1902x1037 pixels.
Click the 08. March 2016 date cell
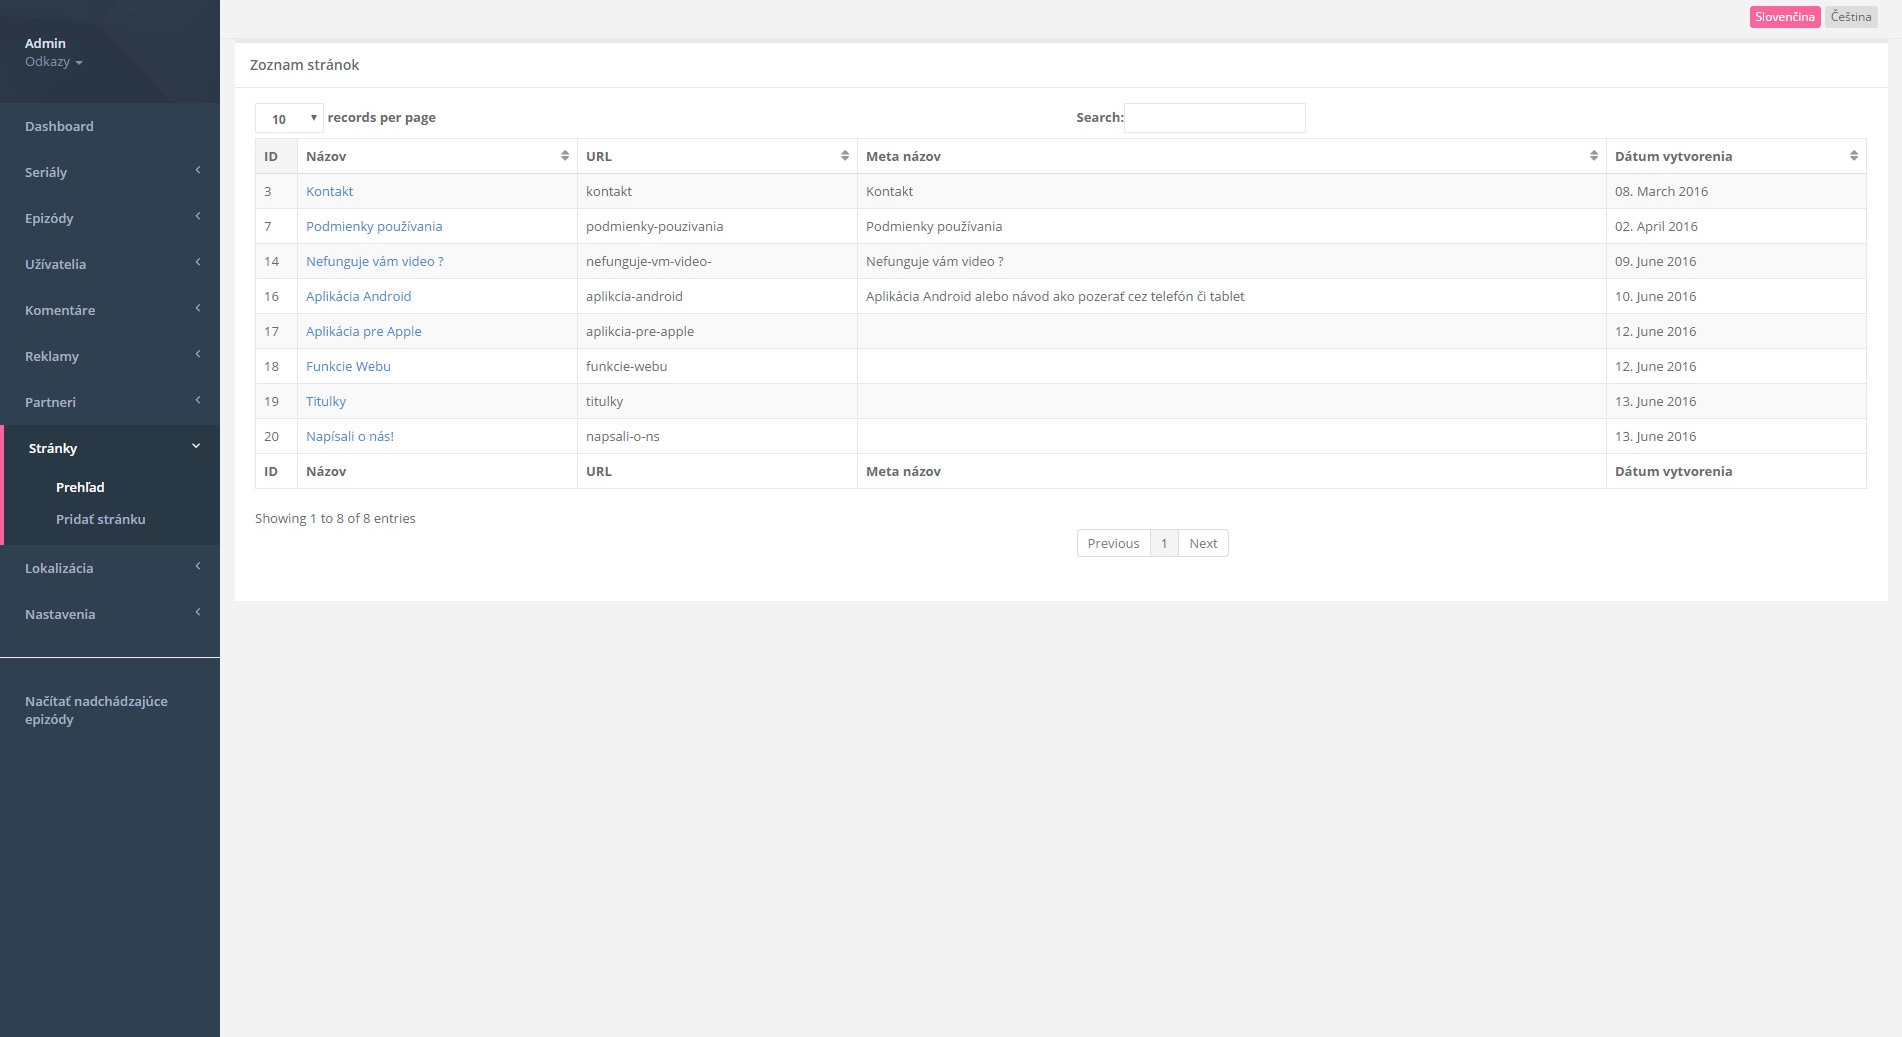pyautogui.click(x=1736, y=191)
